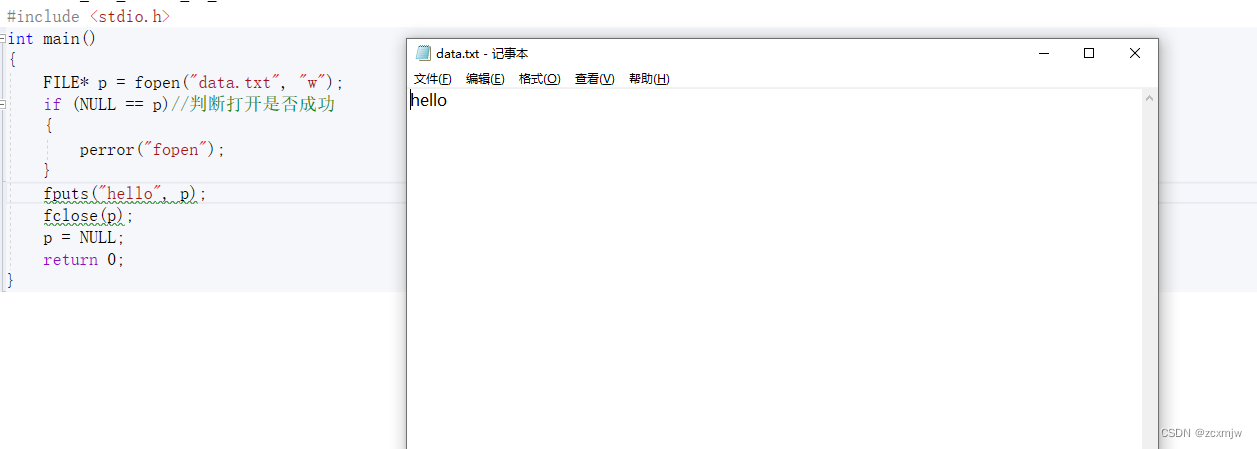The image size is (1257, 449).
Task: Minimize the data.txt Notepad window
Action: click(x=1044, y=54)
